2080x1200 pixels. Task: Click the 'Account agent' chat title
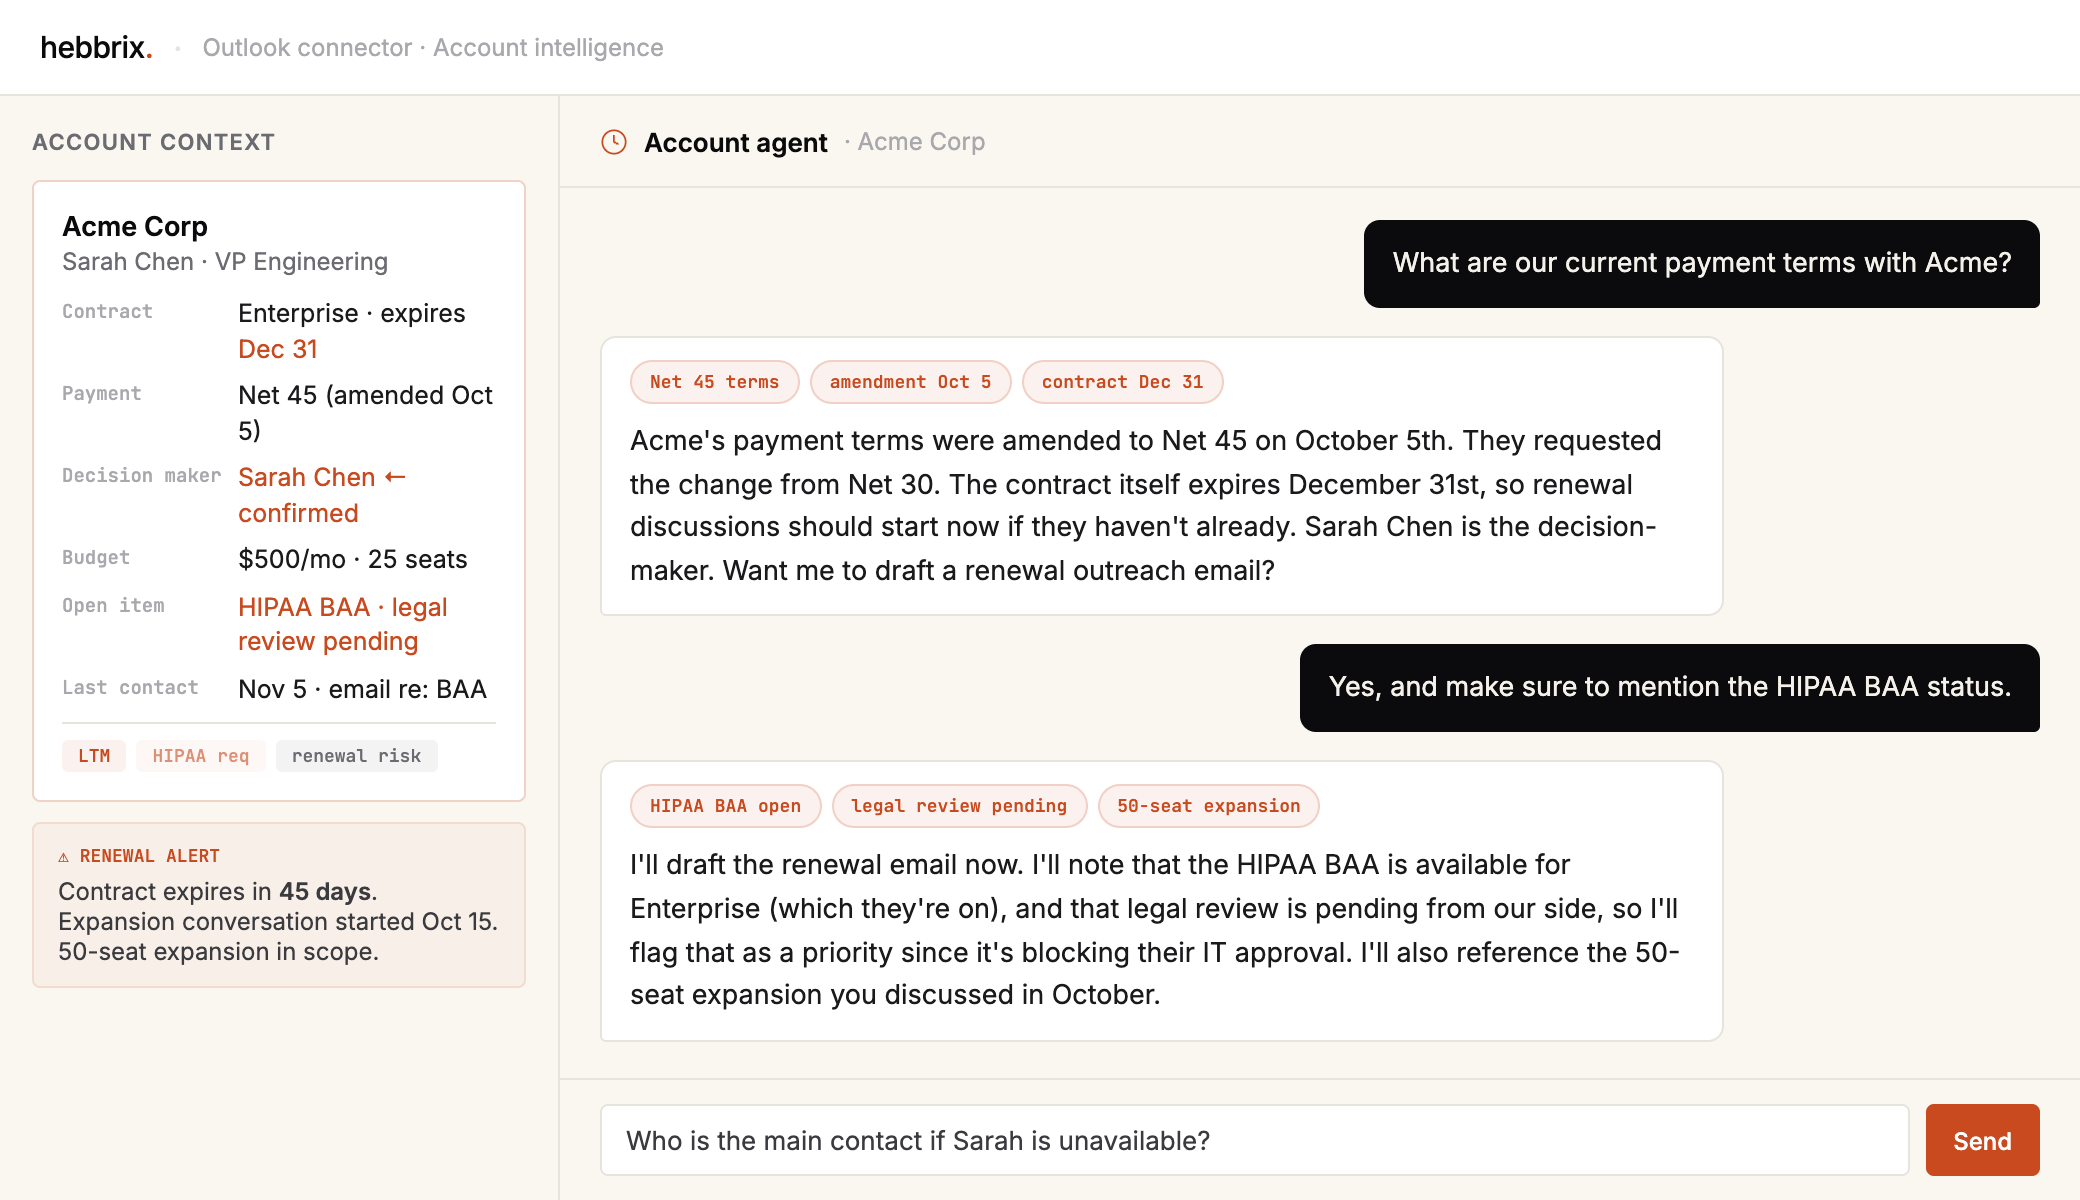pyautogui.click(x=736, y=142)
